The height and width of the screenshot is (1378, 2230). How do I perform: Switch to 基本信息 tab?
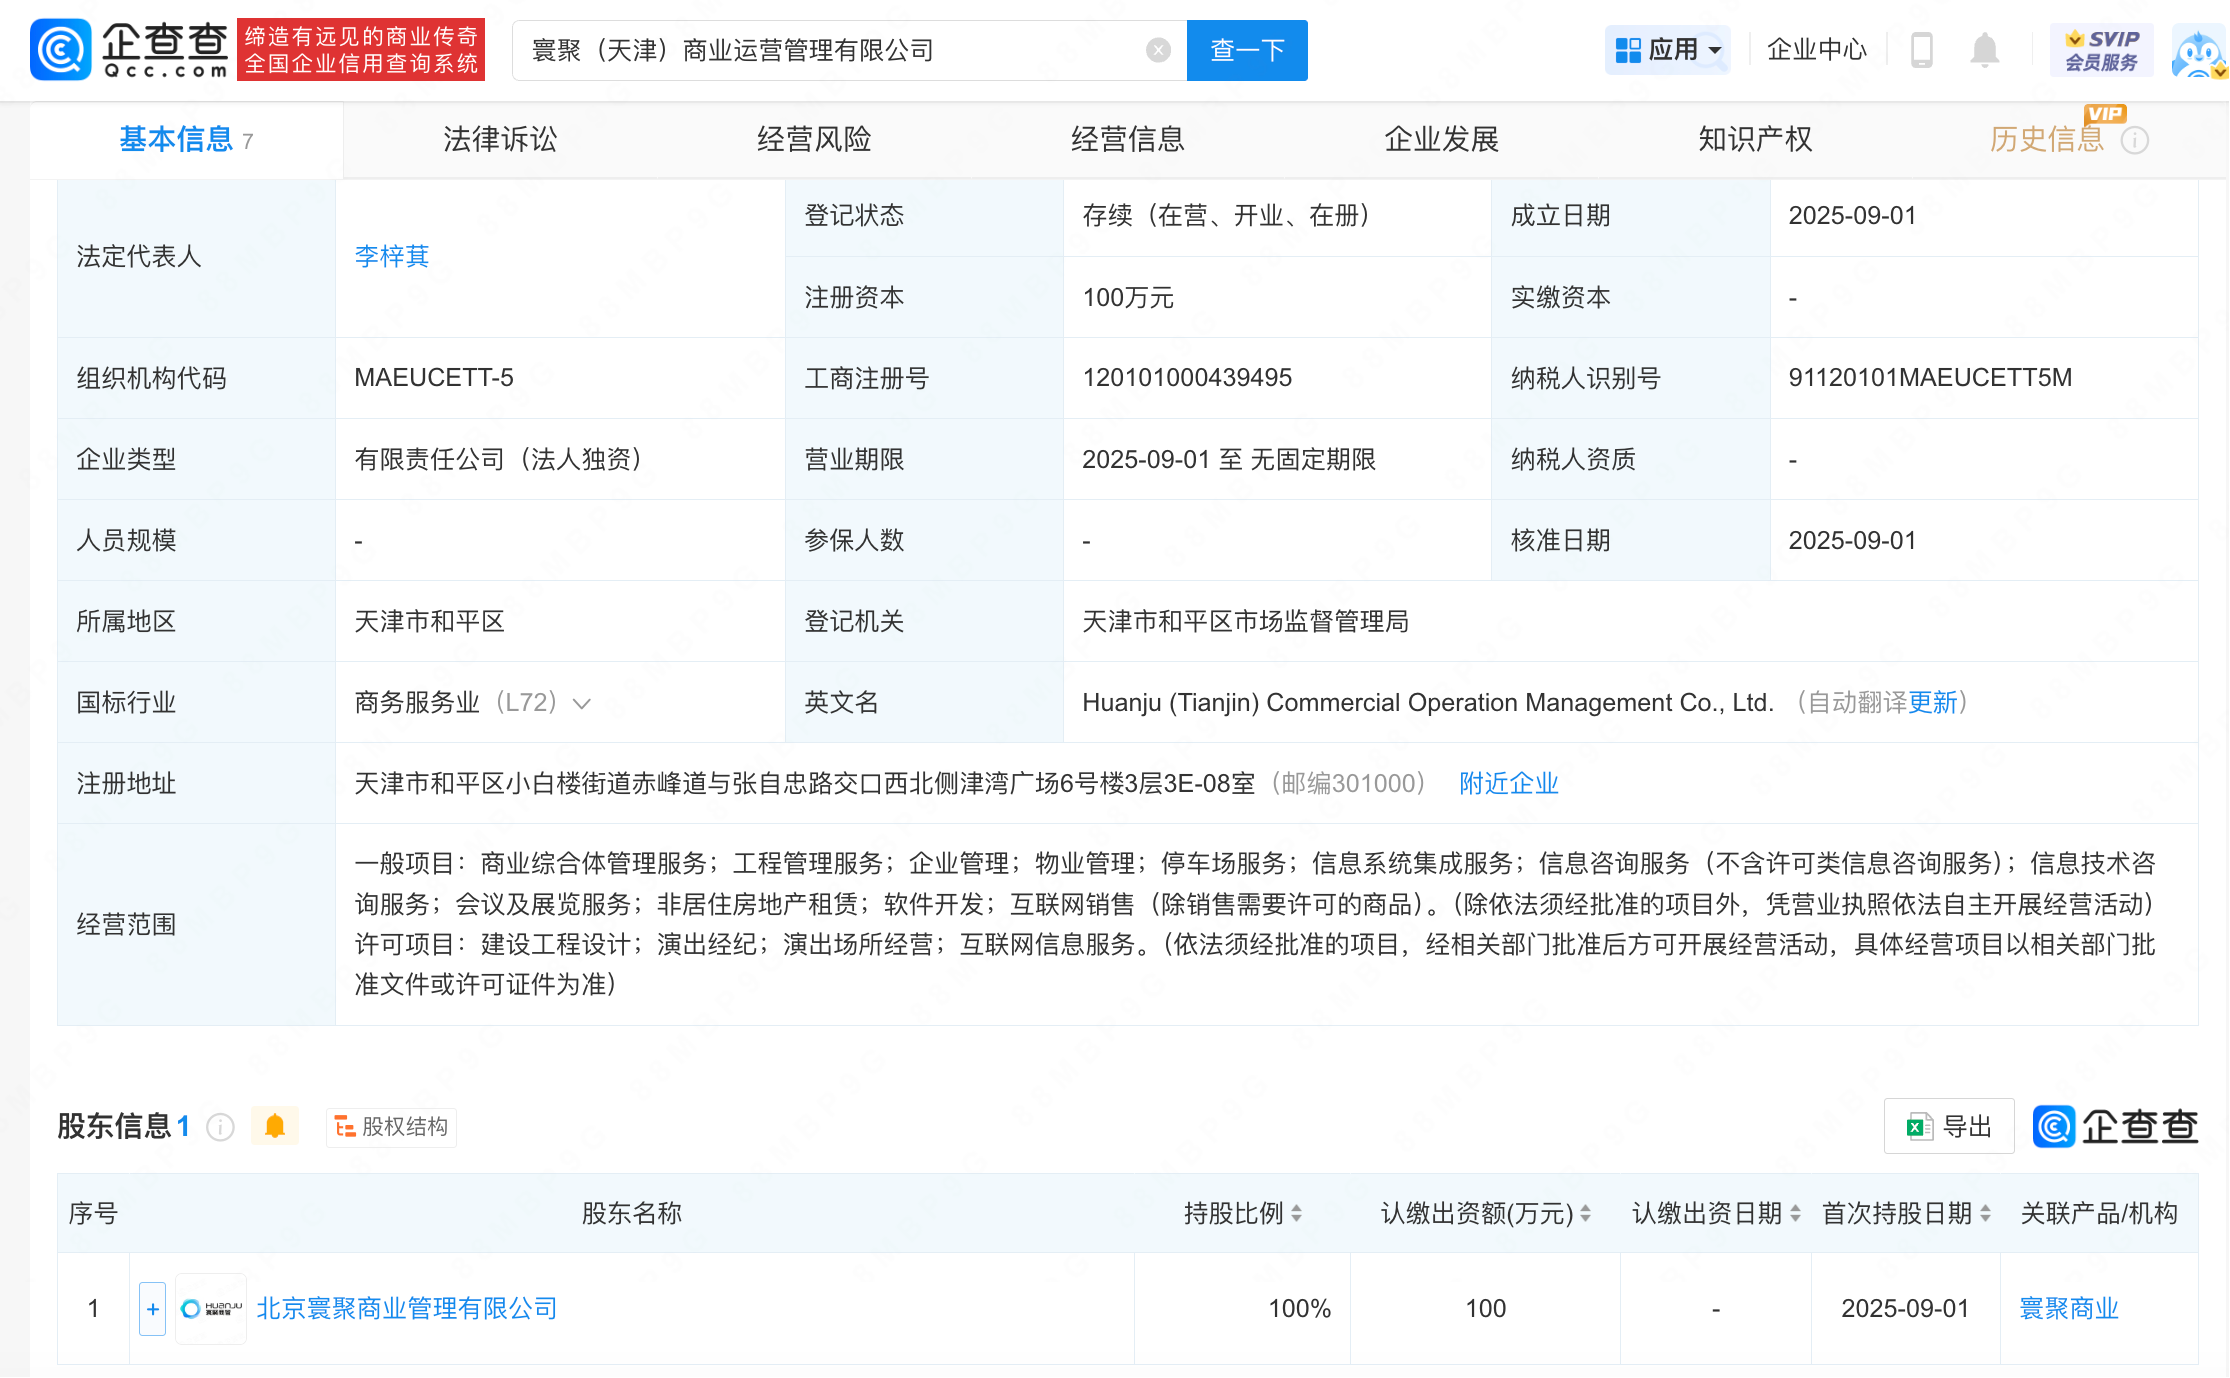tap(186, 140)
